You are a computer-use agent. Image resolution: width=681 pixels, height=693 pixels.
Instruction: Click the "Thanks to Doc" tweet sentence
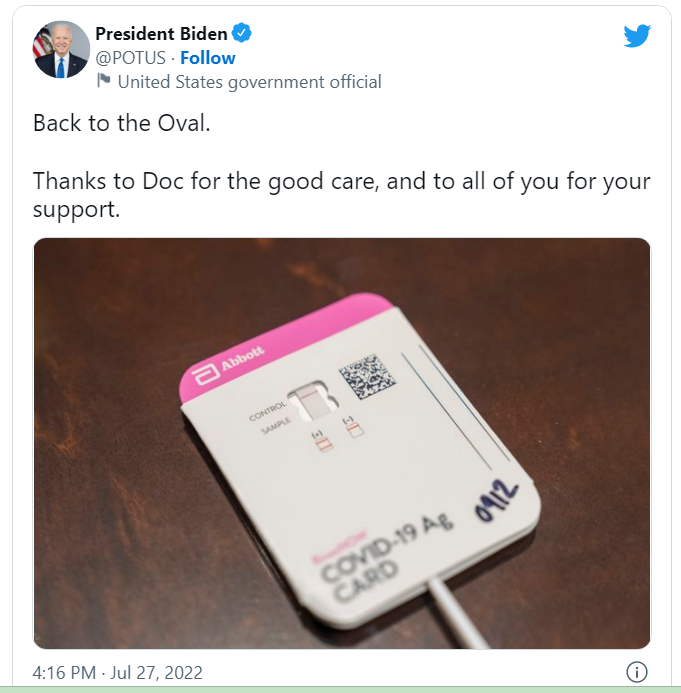[x=342, y=195]
